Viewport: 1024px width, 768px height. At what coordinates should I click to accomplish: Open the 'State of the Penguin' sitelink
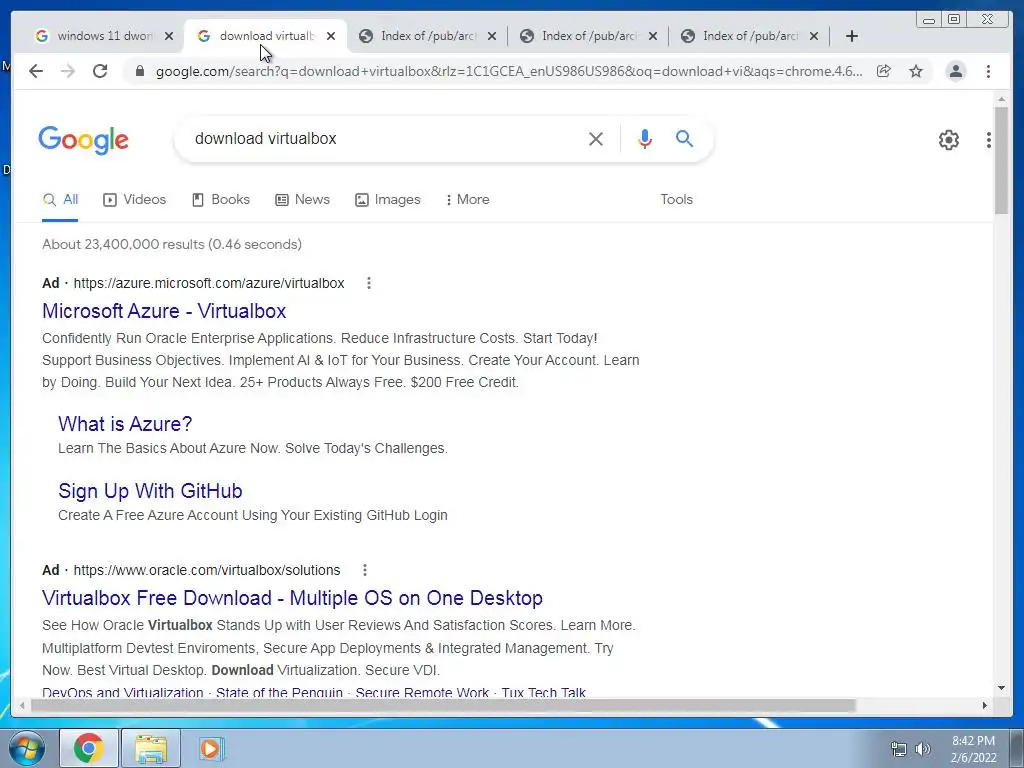[x=280, y=692]
